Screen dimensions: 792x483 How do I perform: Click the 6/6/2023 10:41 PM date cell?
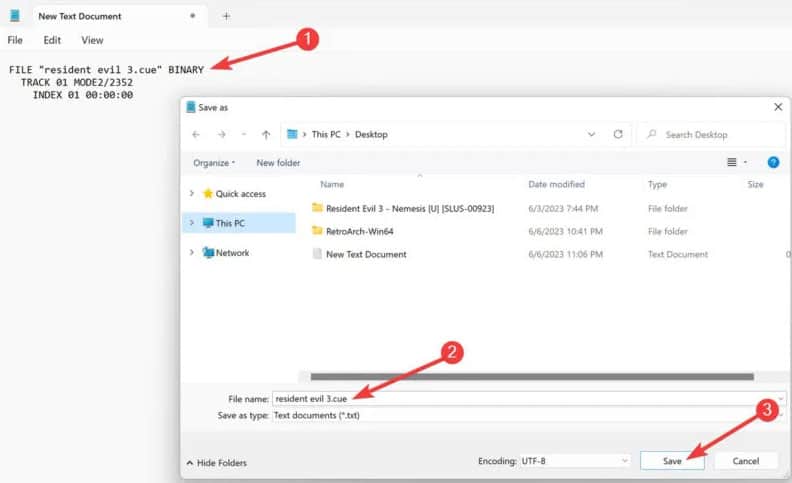pyautogui.click(x=565, y=231)
